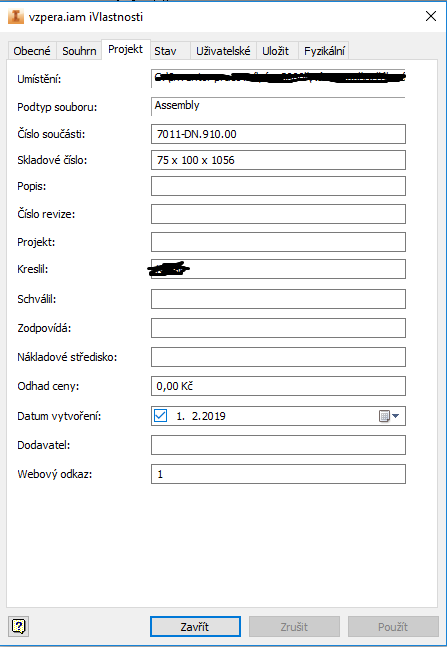Uncheck the Datum vytvoření date checkbox

coord(160,416)
